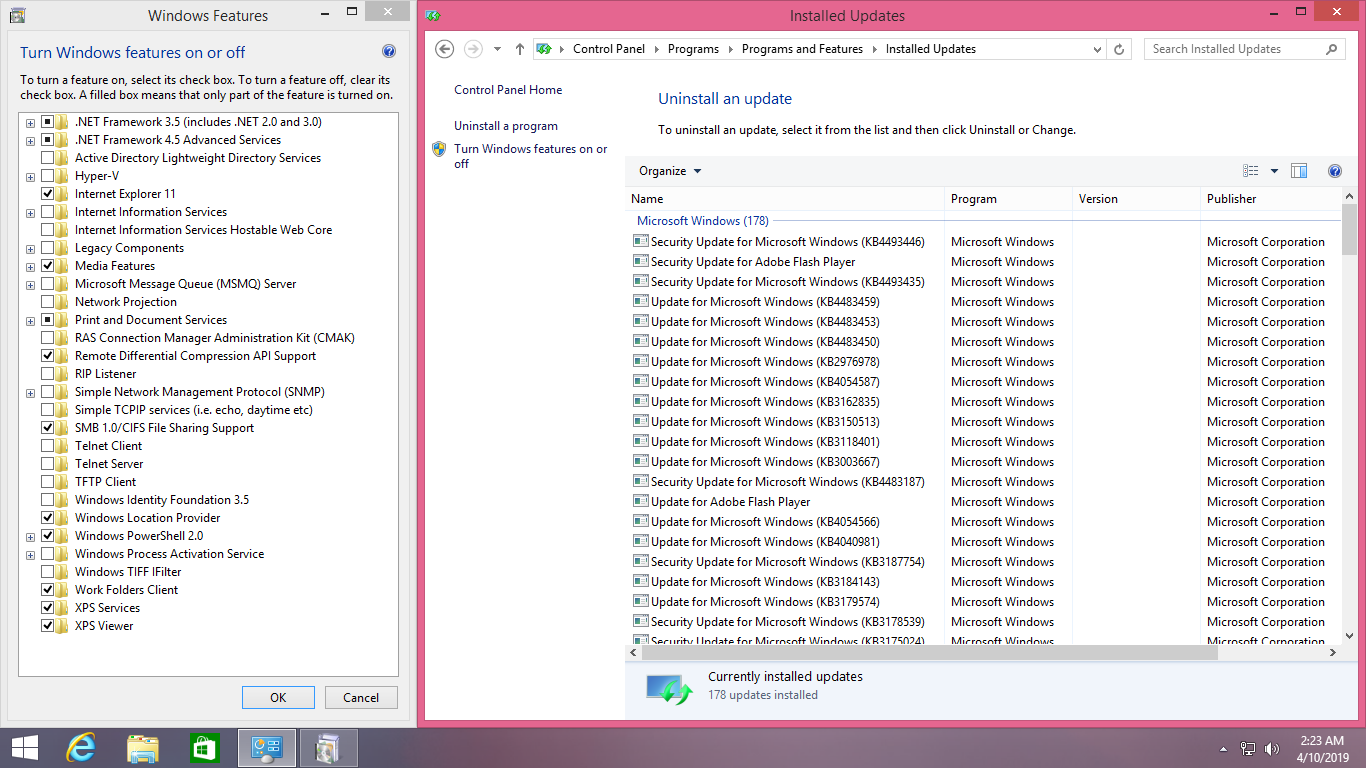Toggle the Media Features checkbox
The height and width of the screenshot is (768, 1366).
(48, 266)
